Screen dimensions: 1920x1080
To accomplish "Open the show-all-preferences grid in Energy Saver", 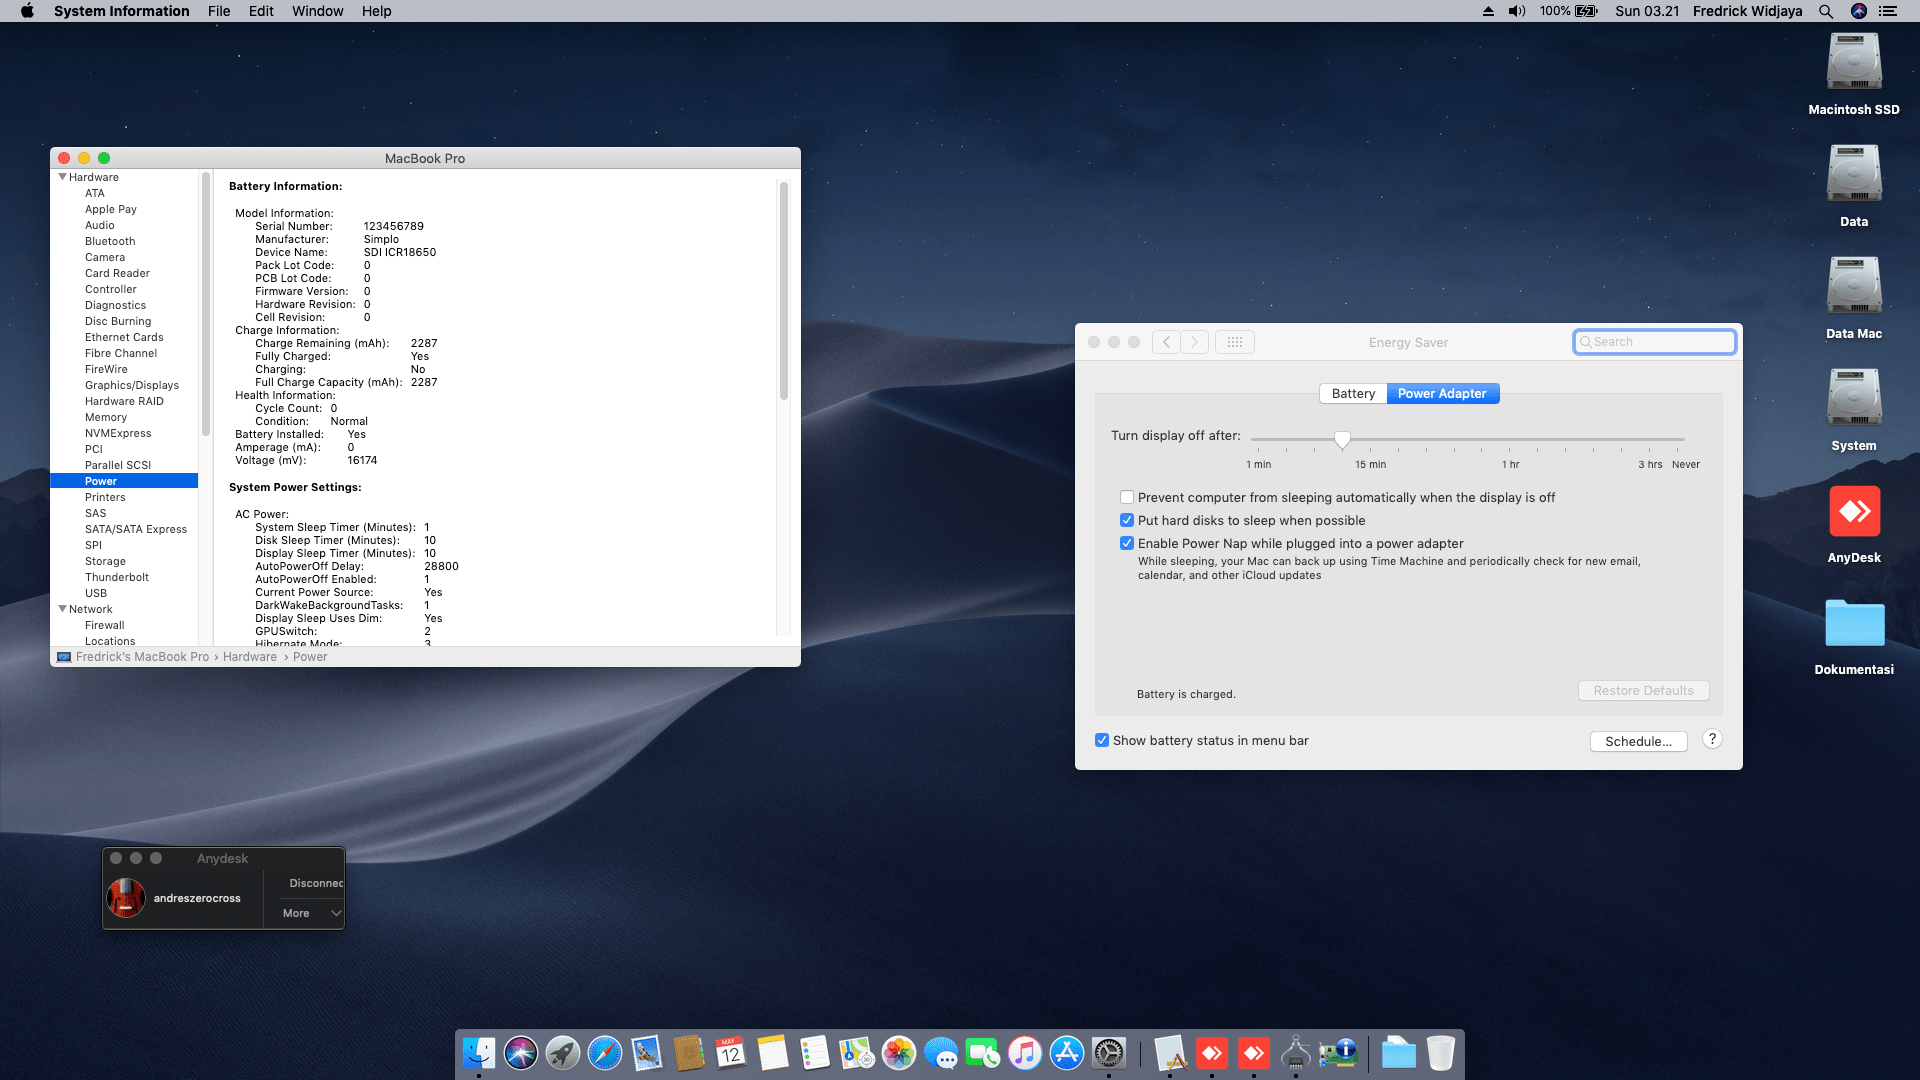I will tap(1235, 341).
